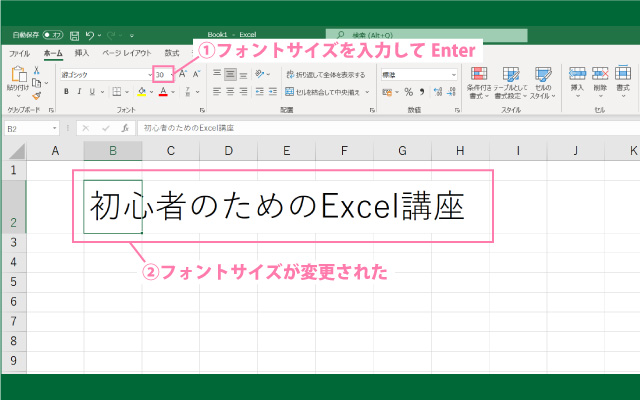Click the Cut scissors icon
Screen dimensions: 640x400
click(x=37, y=70)
